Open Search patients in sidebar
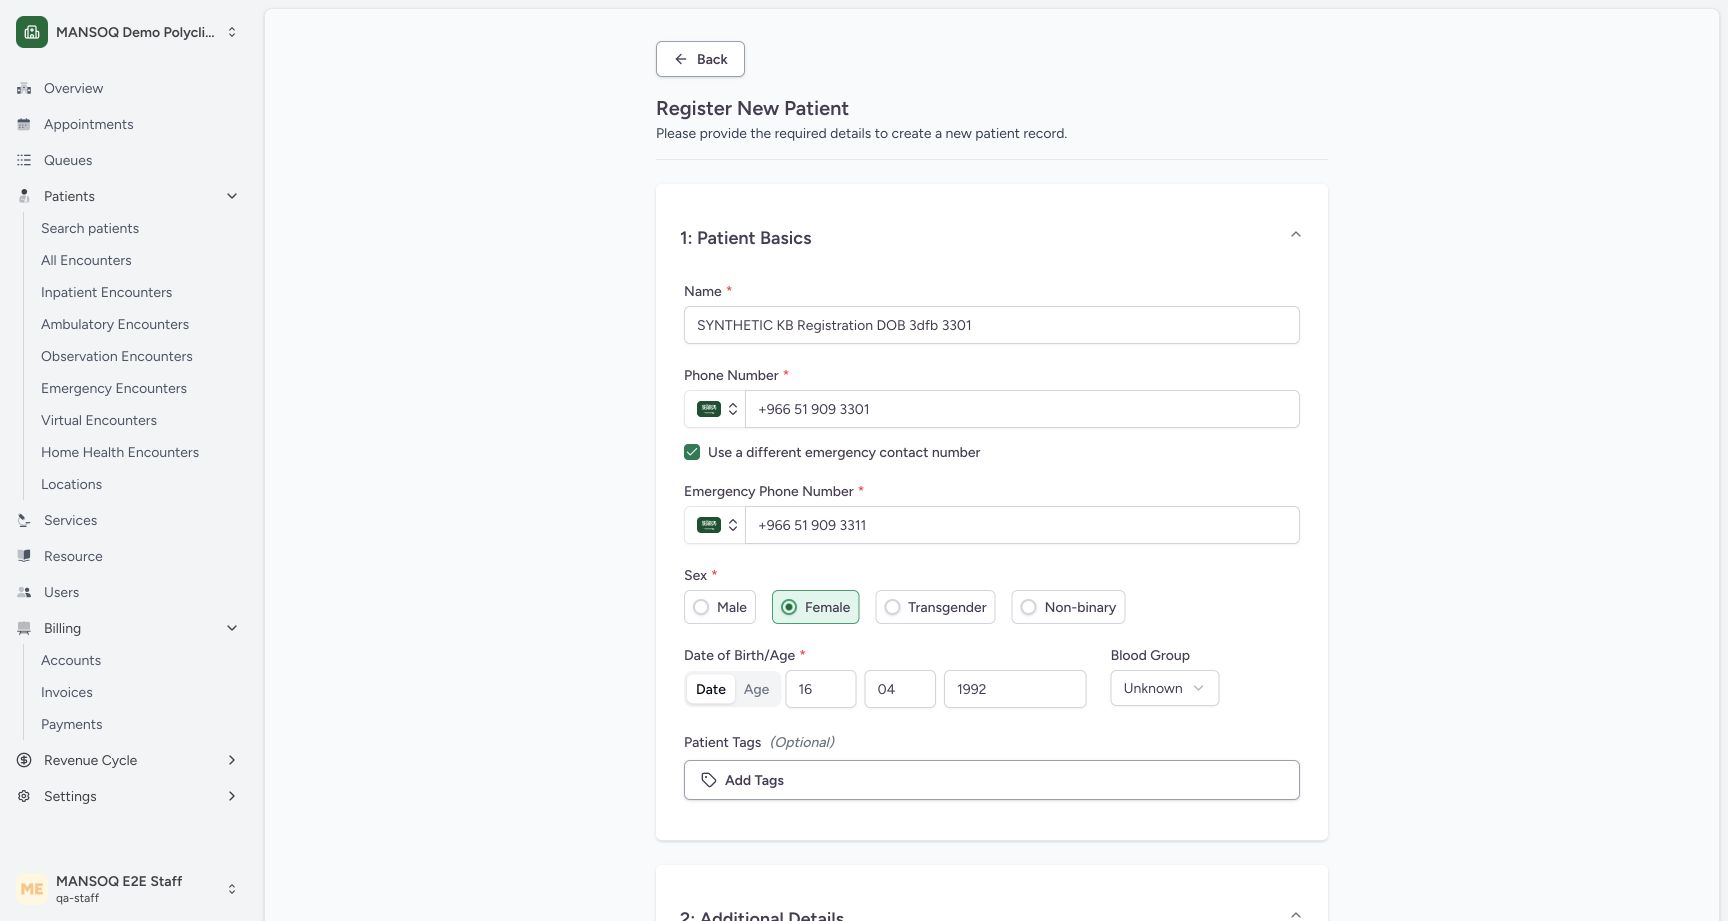The height and width of the screenshot is (921, 1728). point(90,228)
